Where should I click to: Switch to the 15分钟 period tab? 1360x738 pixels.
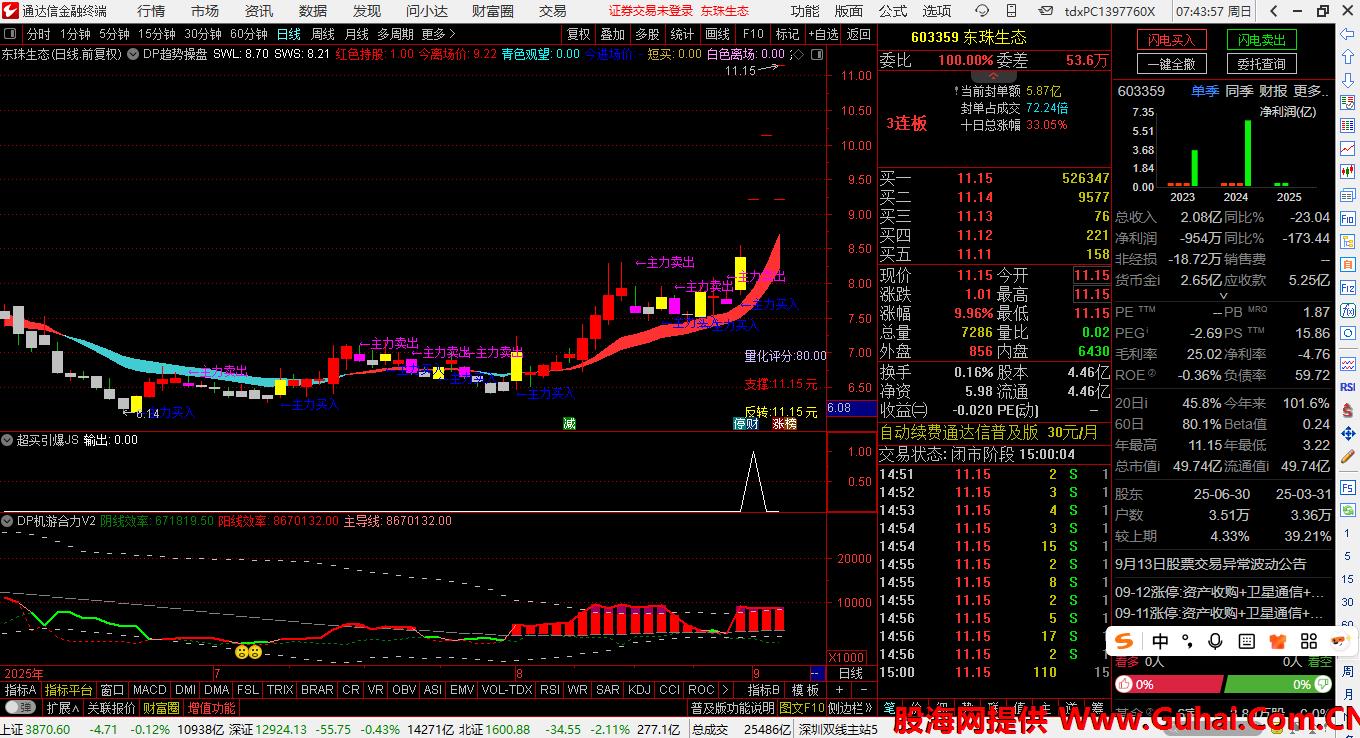tap(157, 34)
